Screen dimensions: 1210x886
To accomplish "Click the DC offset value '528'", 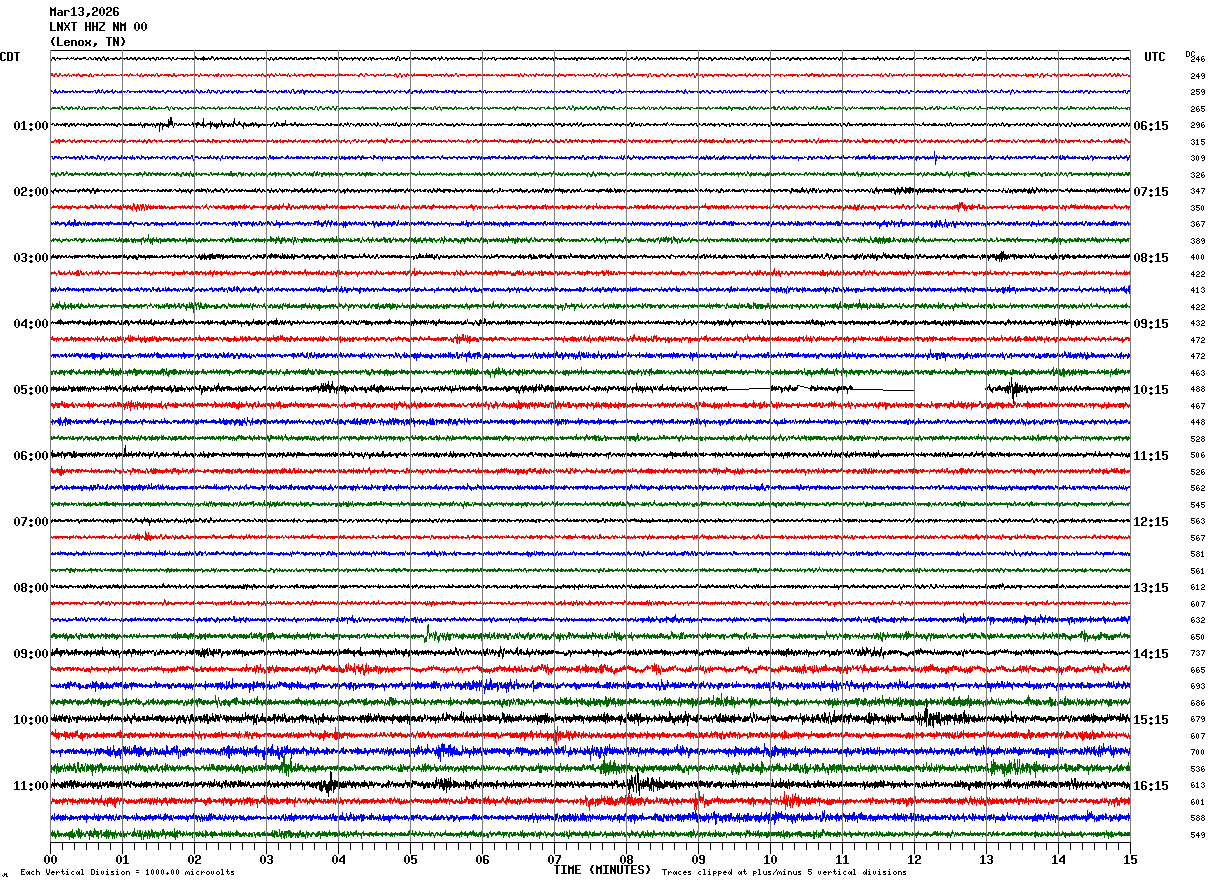I will coord(1197,439).
